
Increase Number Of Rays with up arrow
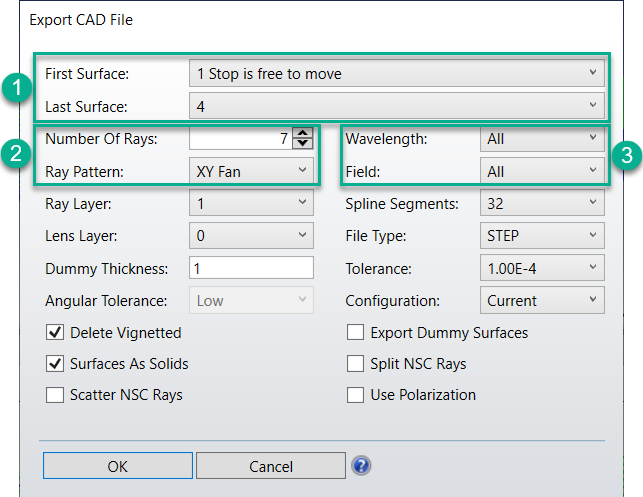click(304, 134)
